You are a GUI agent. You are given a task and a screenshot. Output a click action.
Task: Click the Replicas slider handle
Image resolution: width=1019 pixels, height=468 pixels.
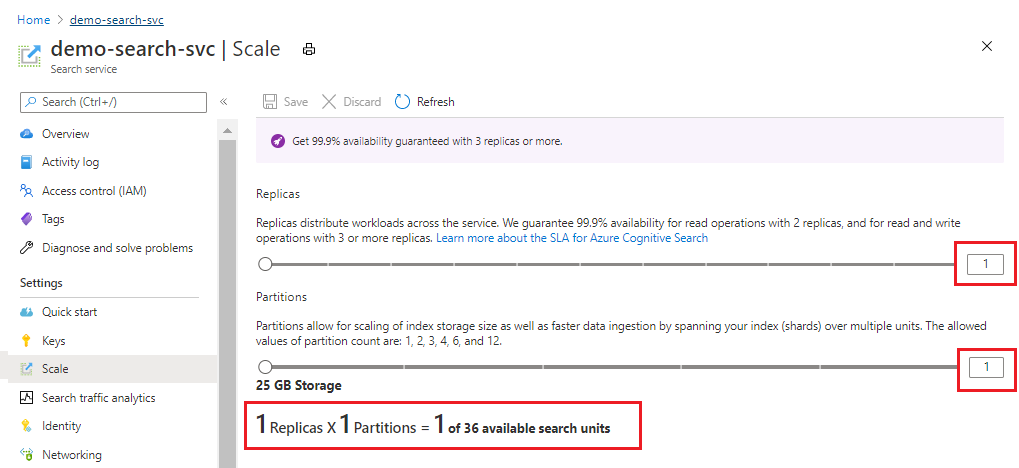[265, 264]
